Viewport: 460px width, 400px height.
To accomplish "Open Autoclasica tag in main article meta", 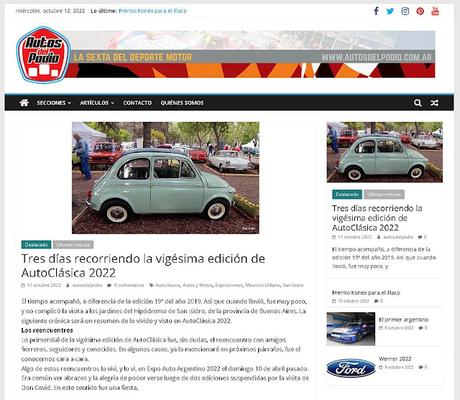I will (168, 285).
